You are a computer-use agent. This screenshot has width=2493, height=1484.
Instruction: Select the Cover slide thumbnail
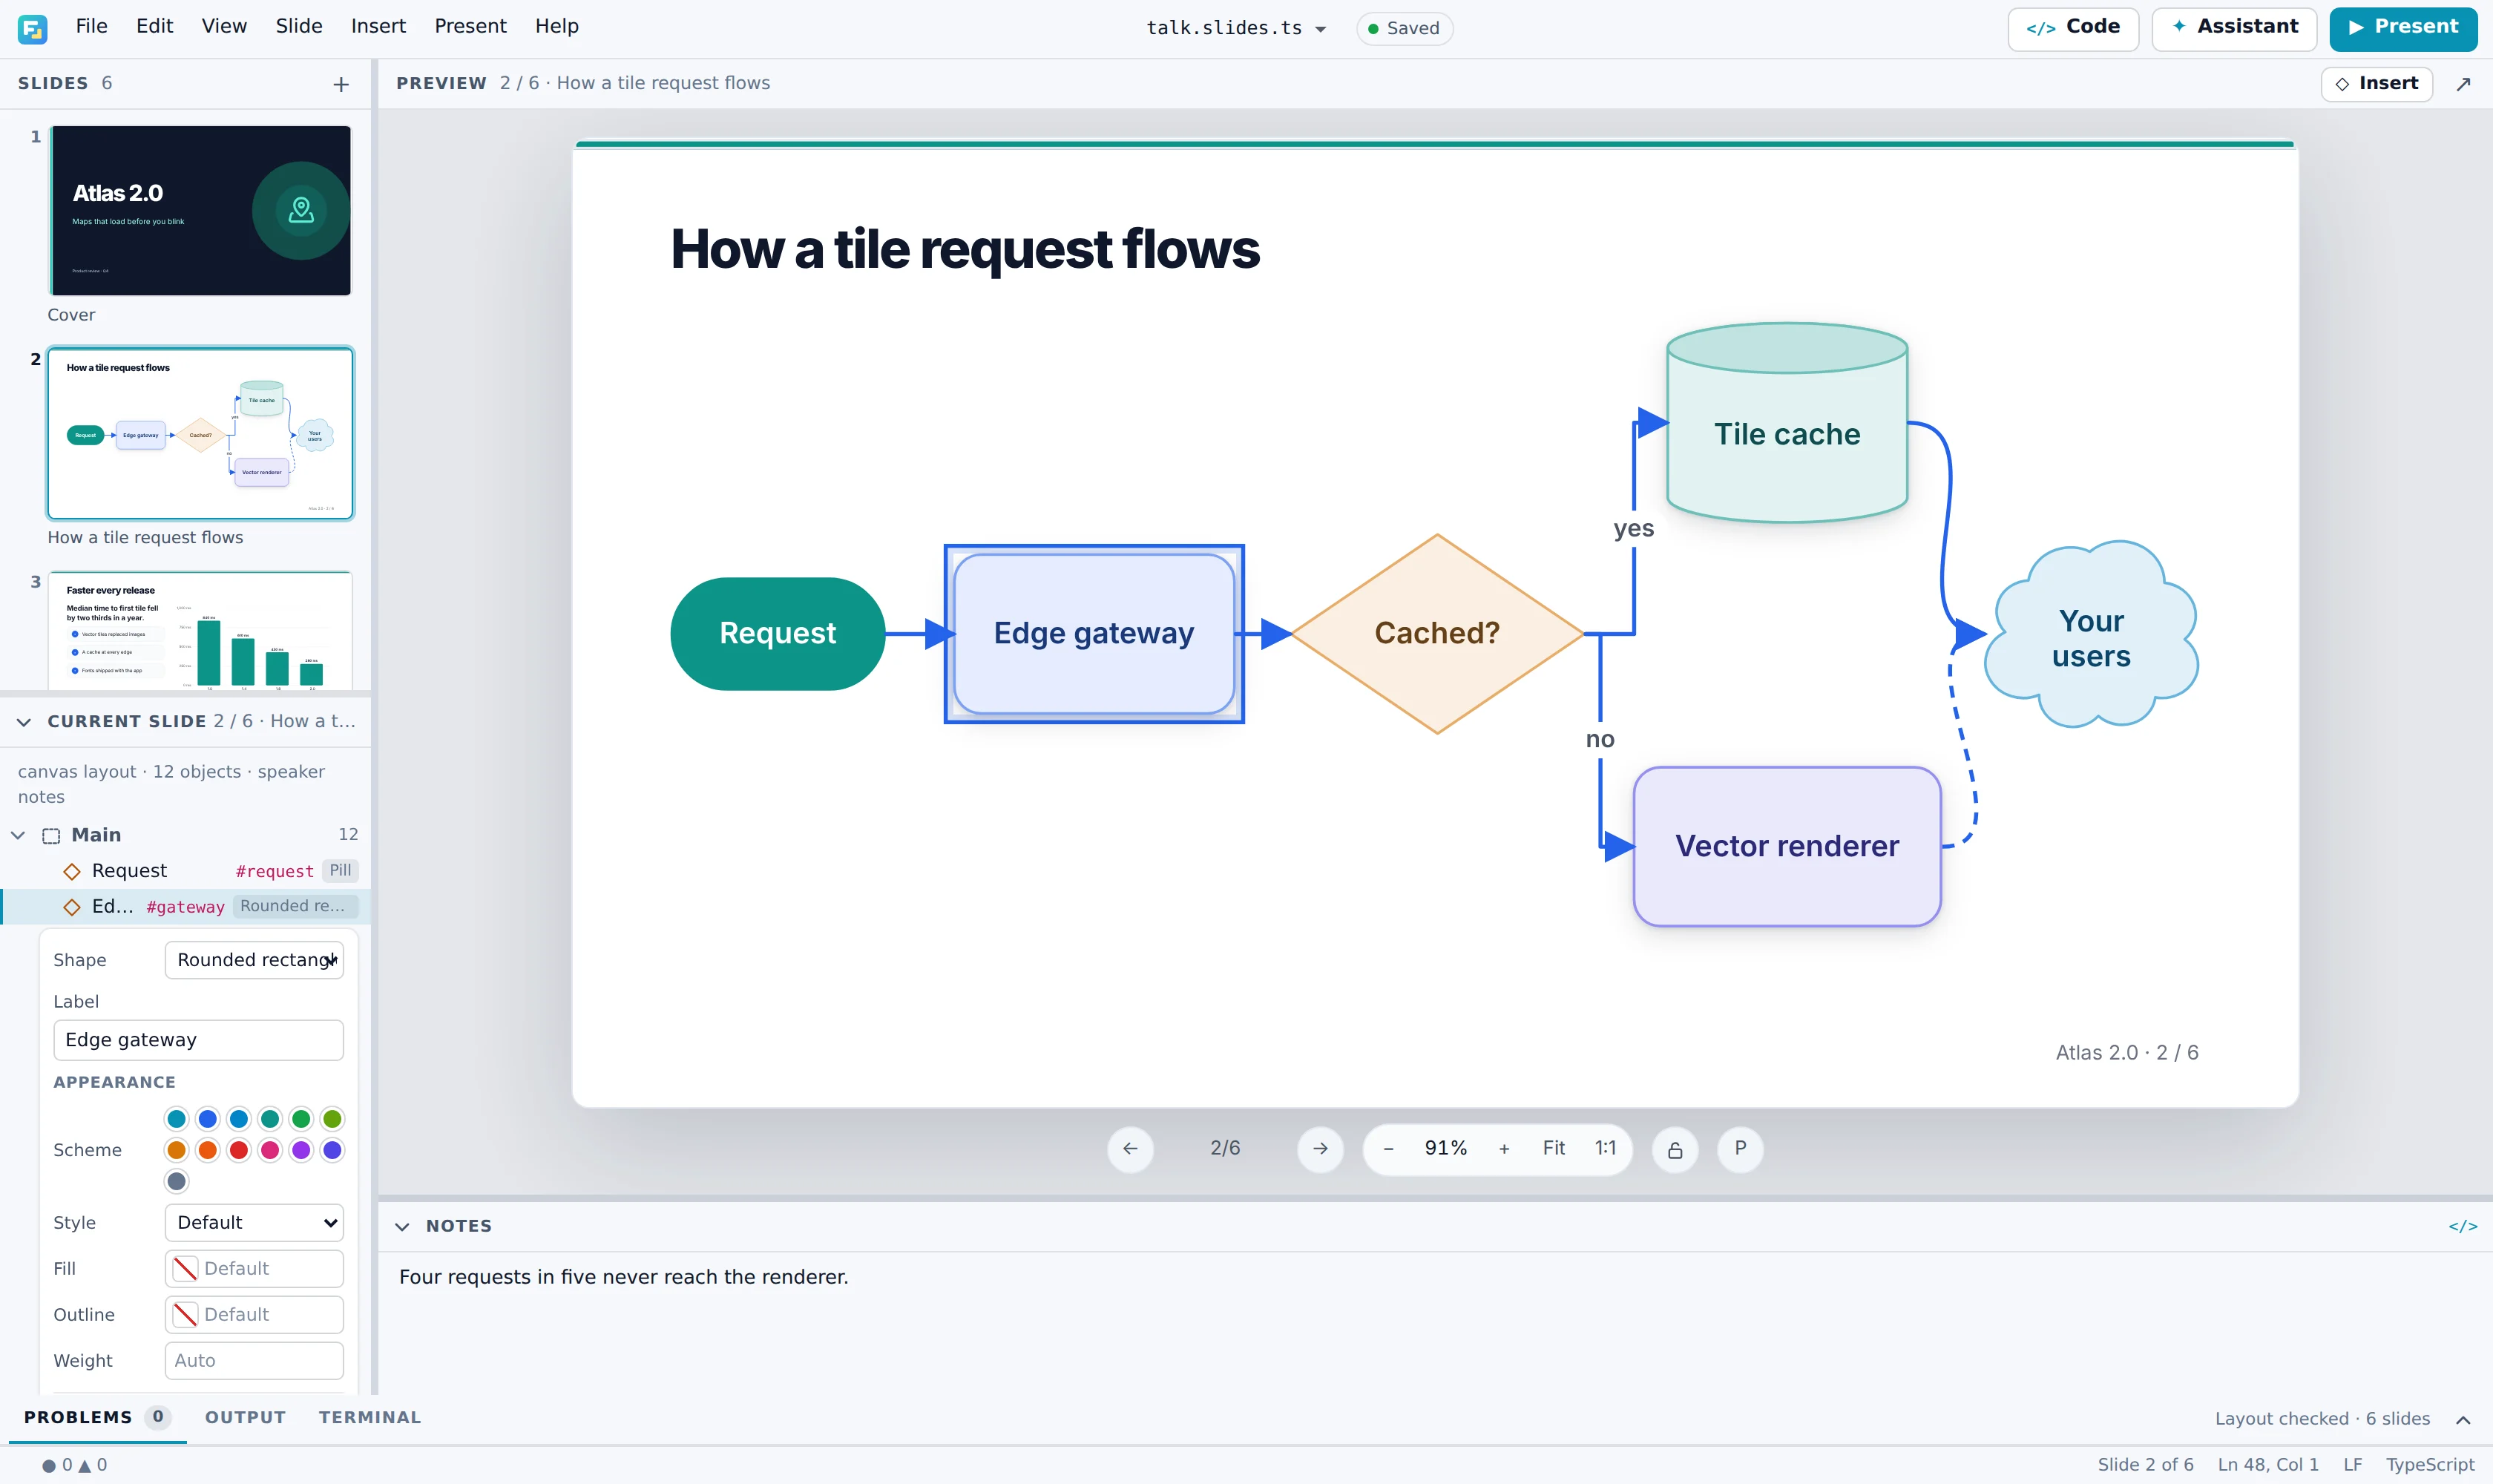[201, 210]
